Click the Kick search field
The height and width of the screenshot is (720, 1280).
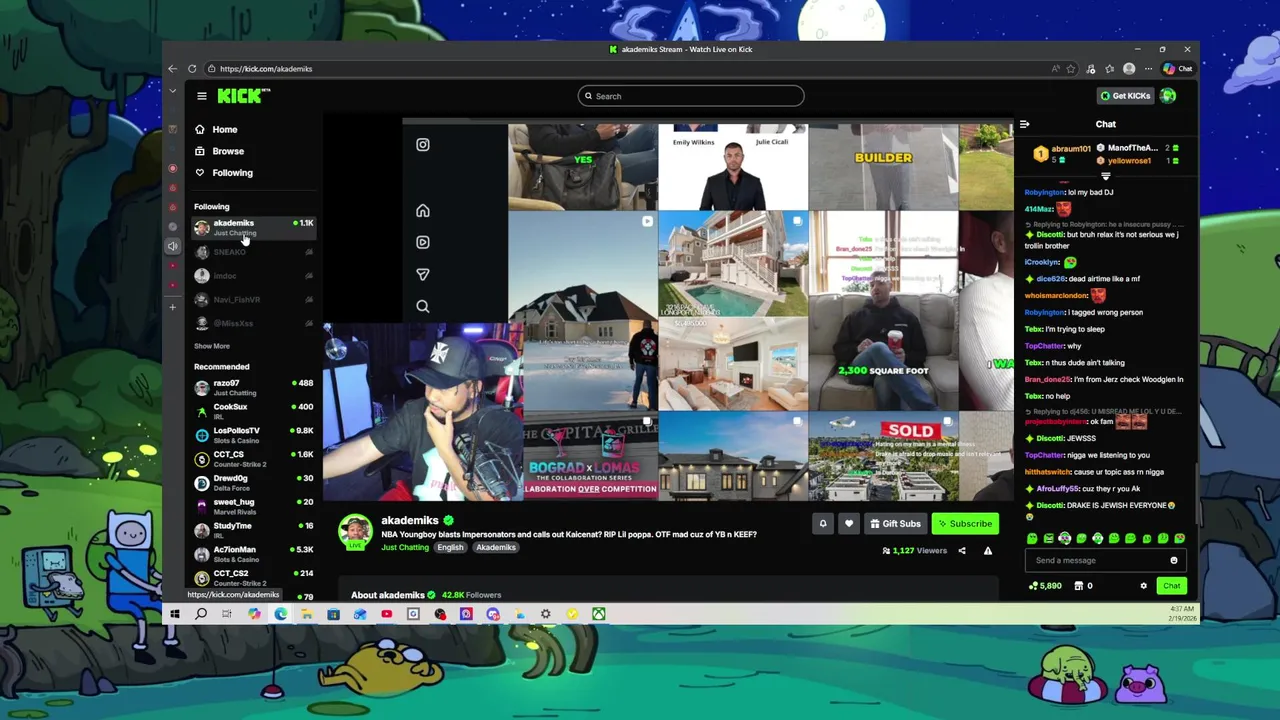tap(691, 96)
